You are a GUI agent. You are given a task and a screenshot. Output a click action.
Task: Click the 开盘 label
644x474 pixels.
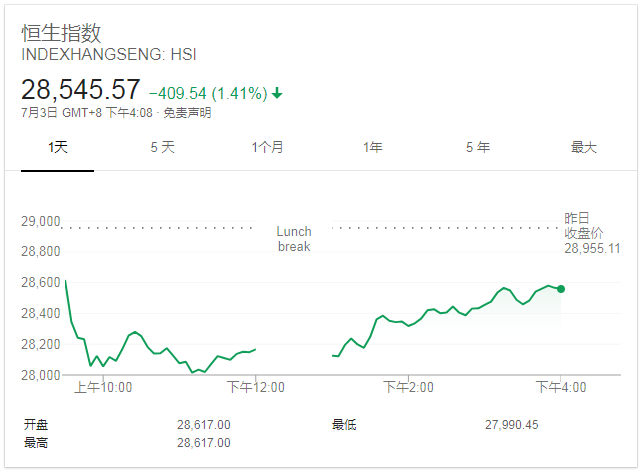pos(36,425)
